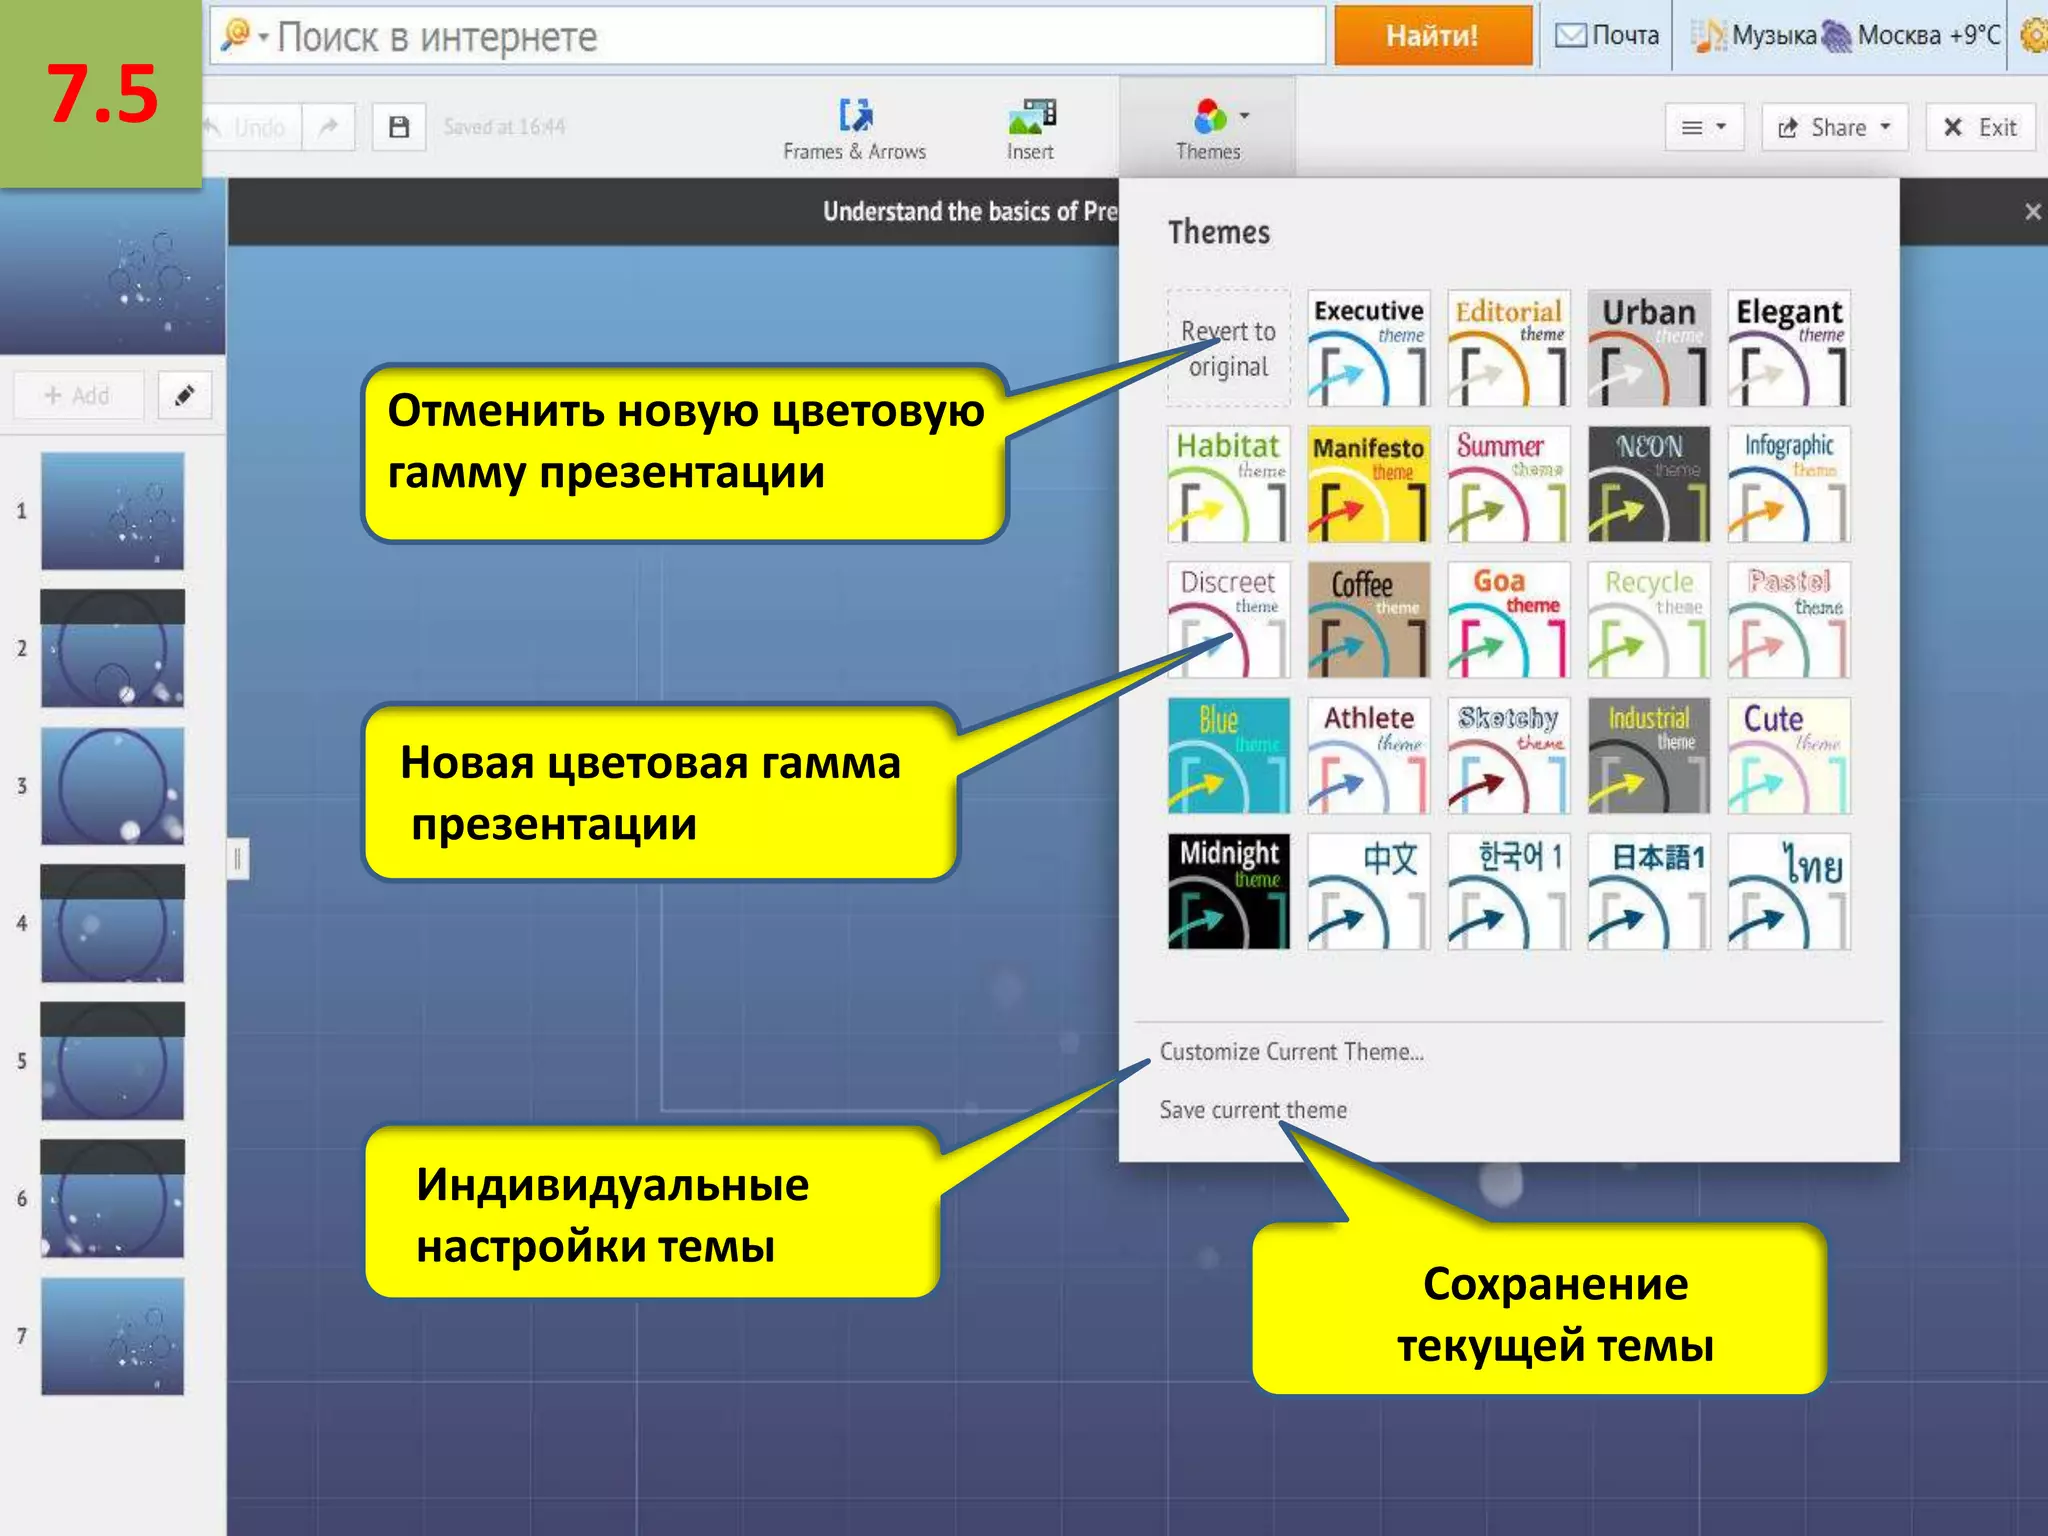Viewport: 2048px width, 1536px height.
Task: Click the sidebar collapse handle
Action: point(237,859)
